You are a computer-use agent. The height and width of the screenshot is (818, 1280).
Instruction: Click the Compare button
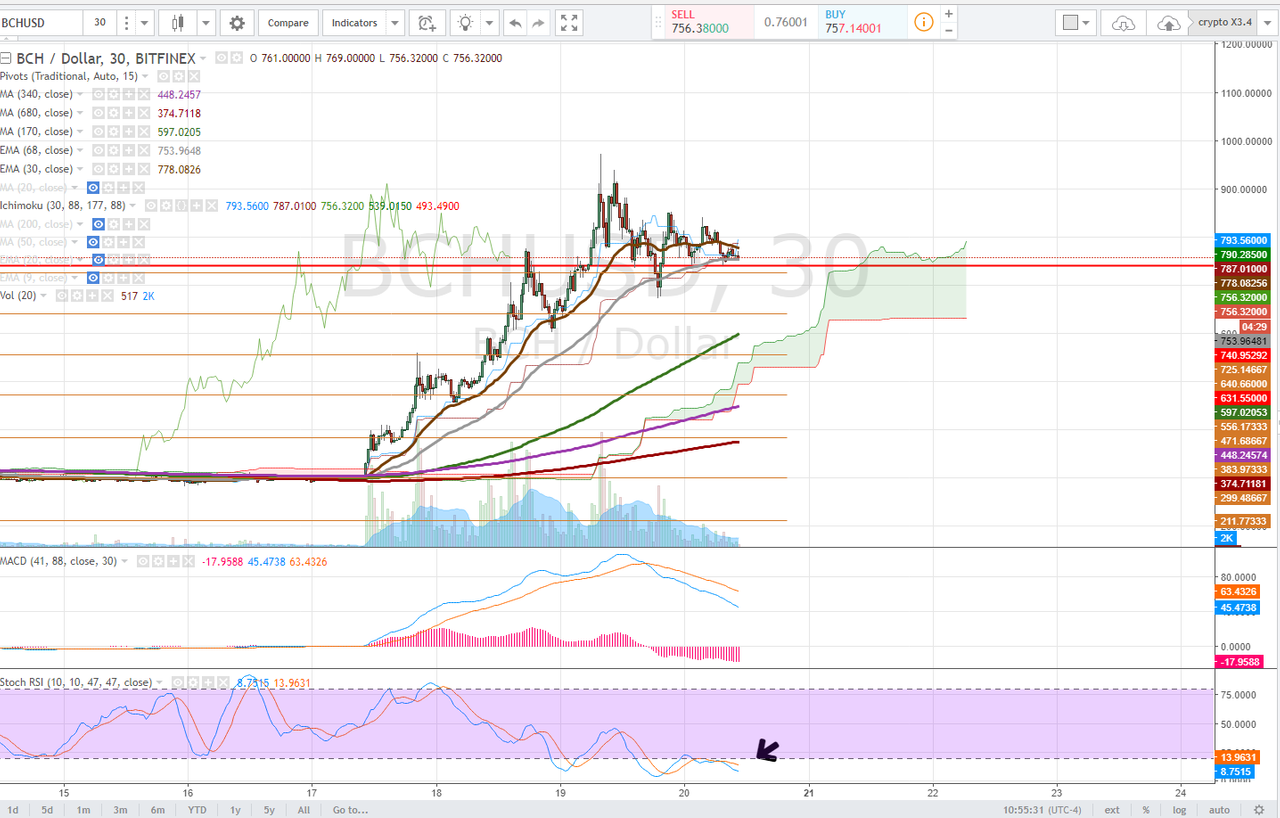click(288, 23)
